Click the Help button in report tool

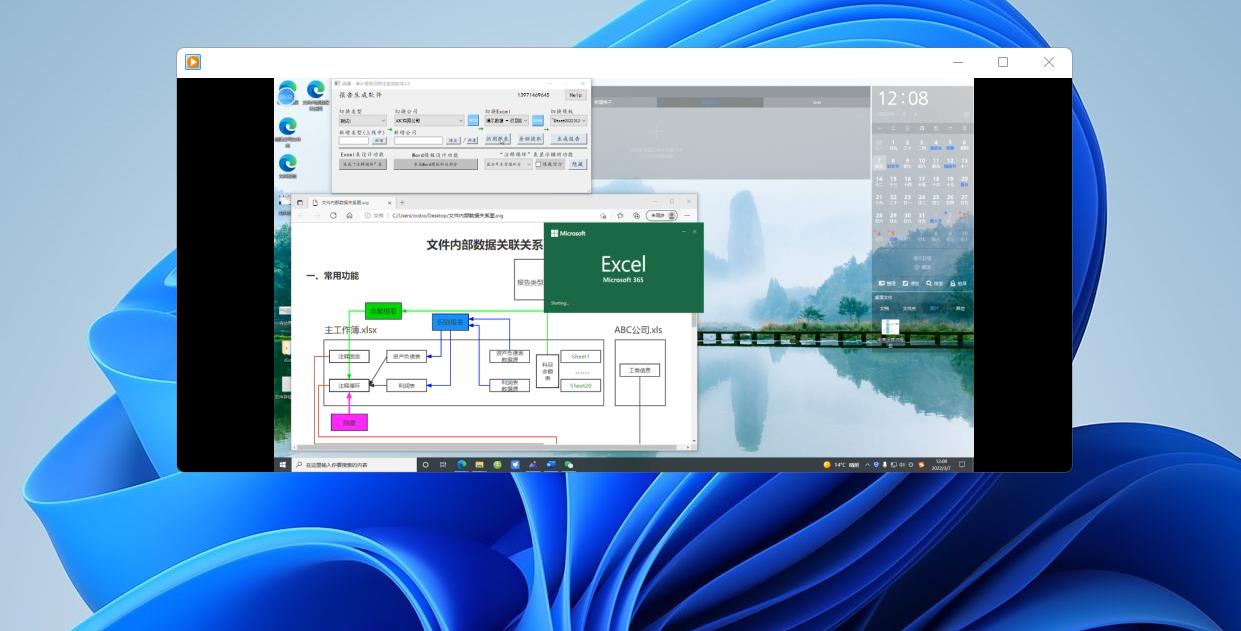(x=576, y=95)
